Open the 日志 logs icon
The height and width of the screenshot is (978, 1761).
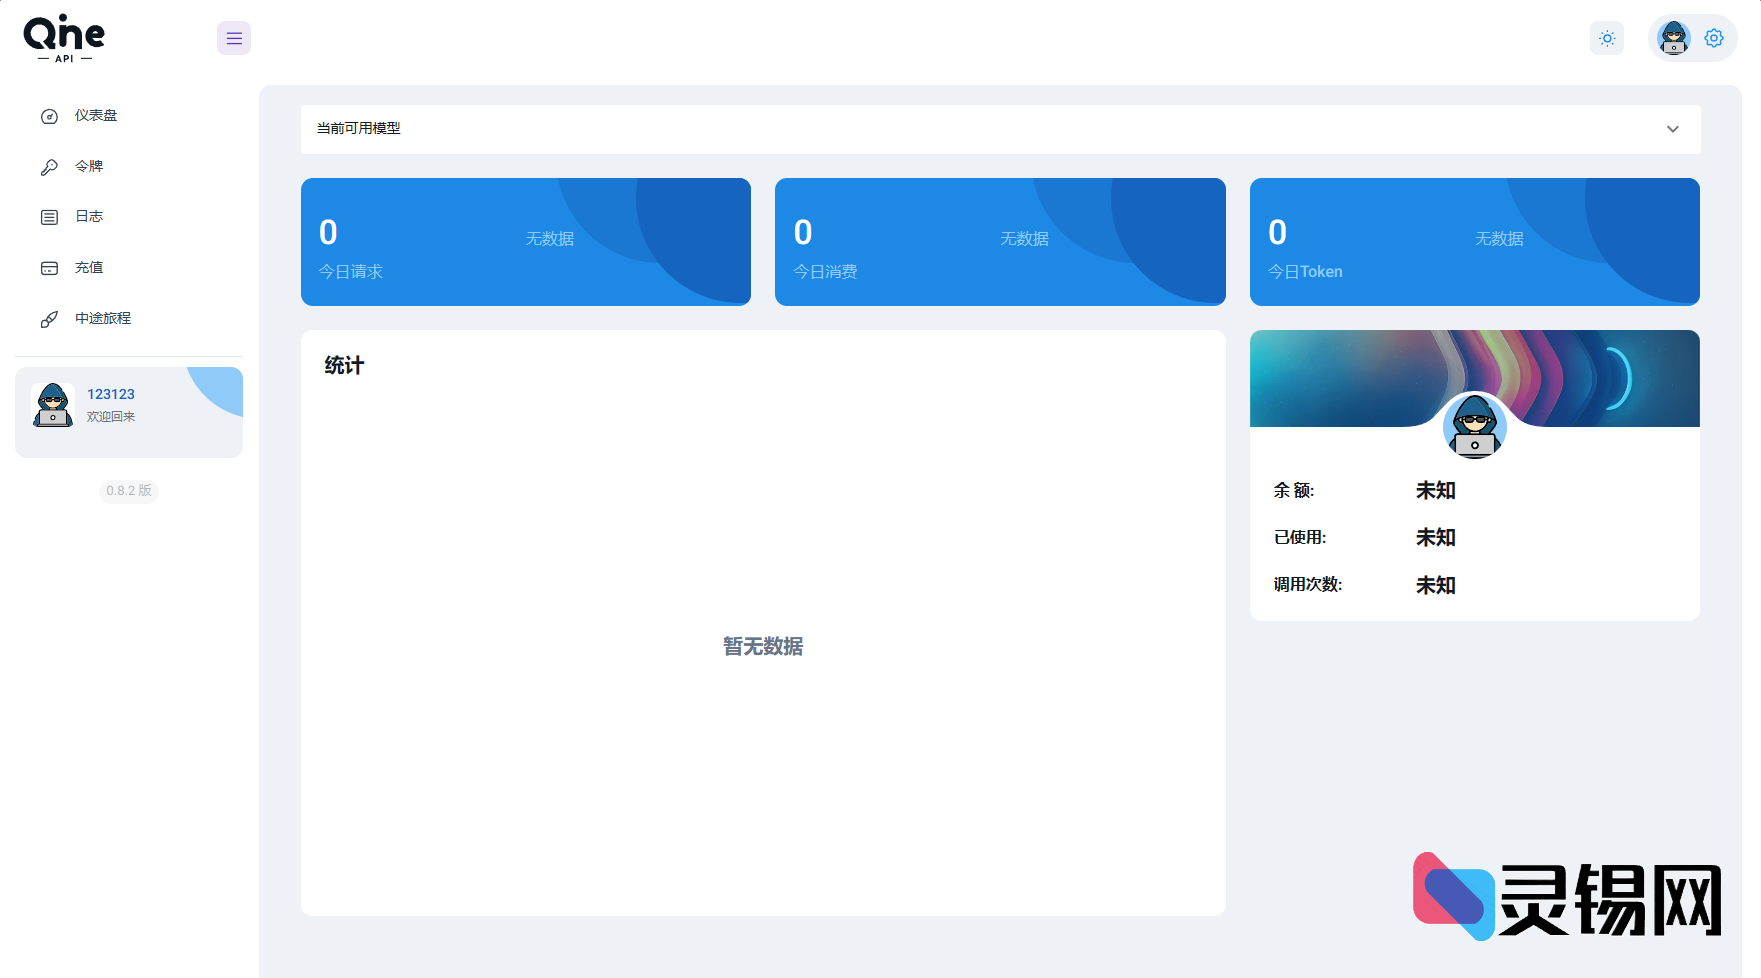(49, 216)
